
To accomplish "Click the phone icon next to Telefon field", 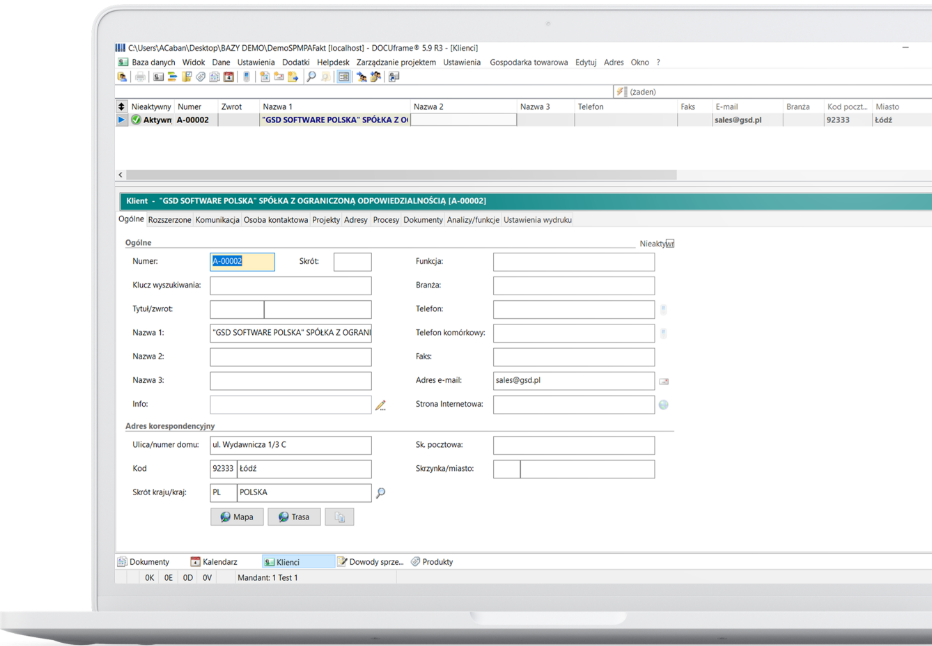I will point(663,310).
